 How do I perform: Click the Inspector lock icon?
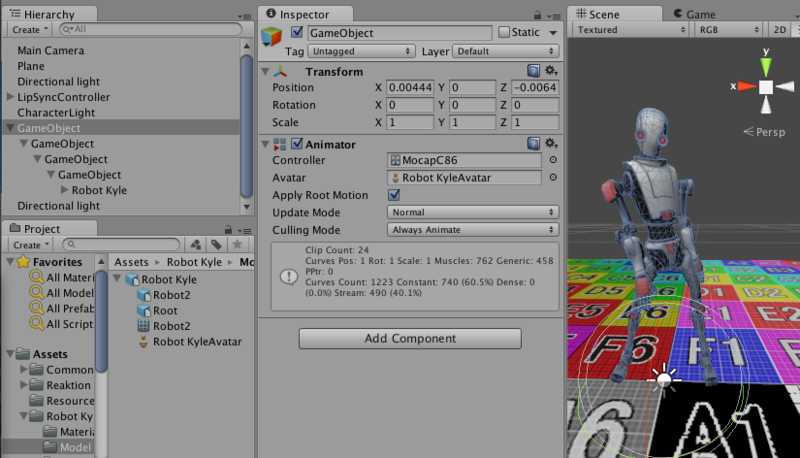point(537,15)
